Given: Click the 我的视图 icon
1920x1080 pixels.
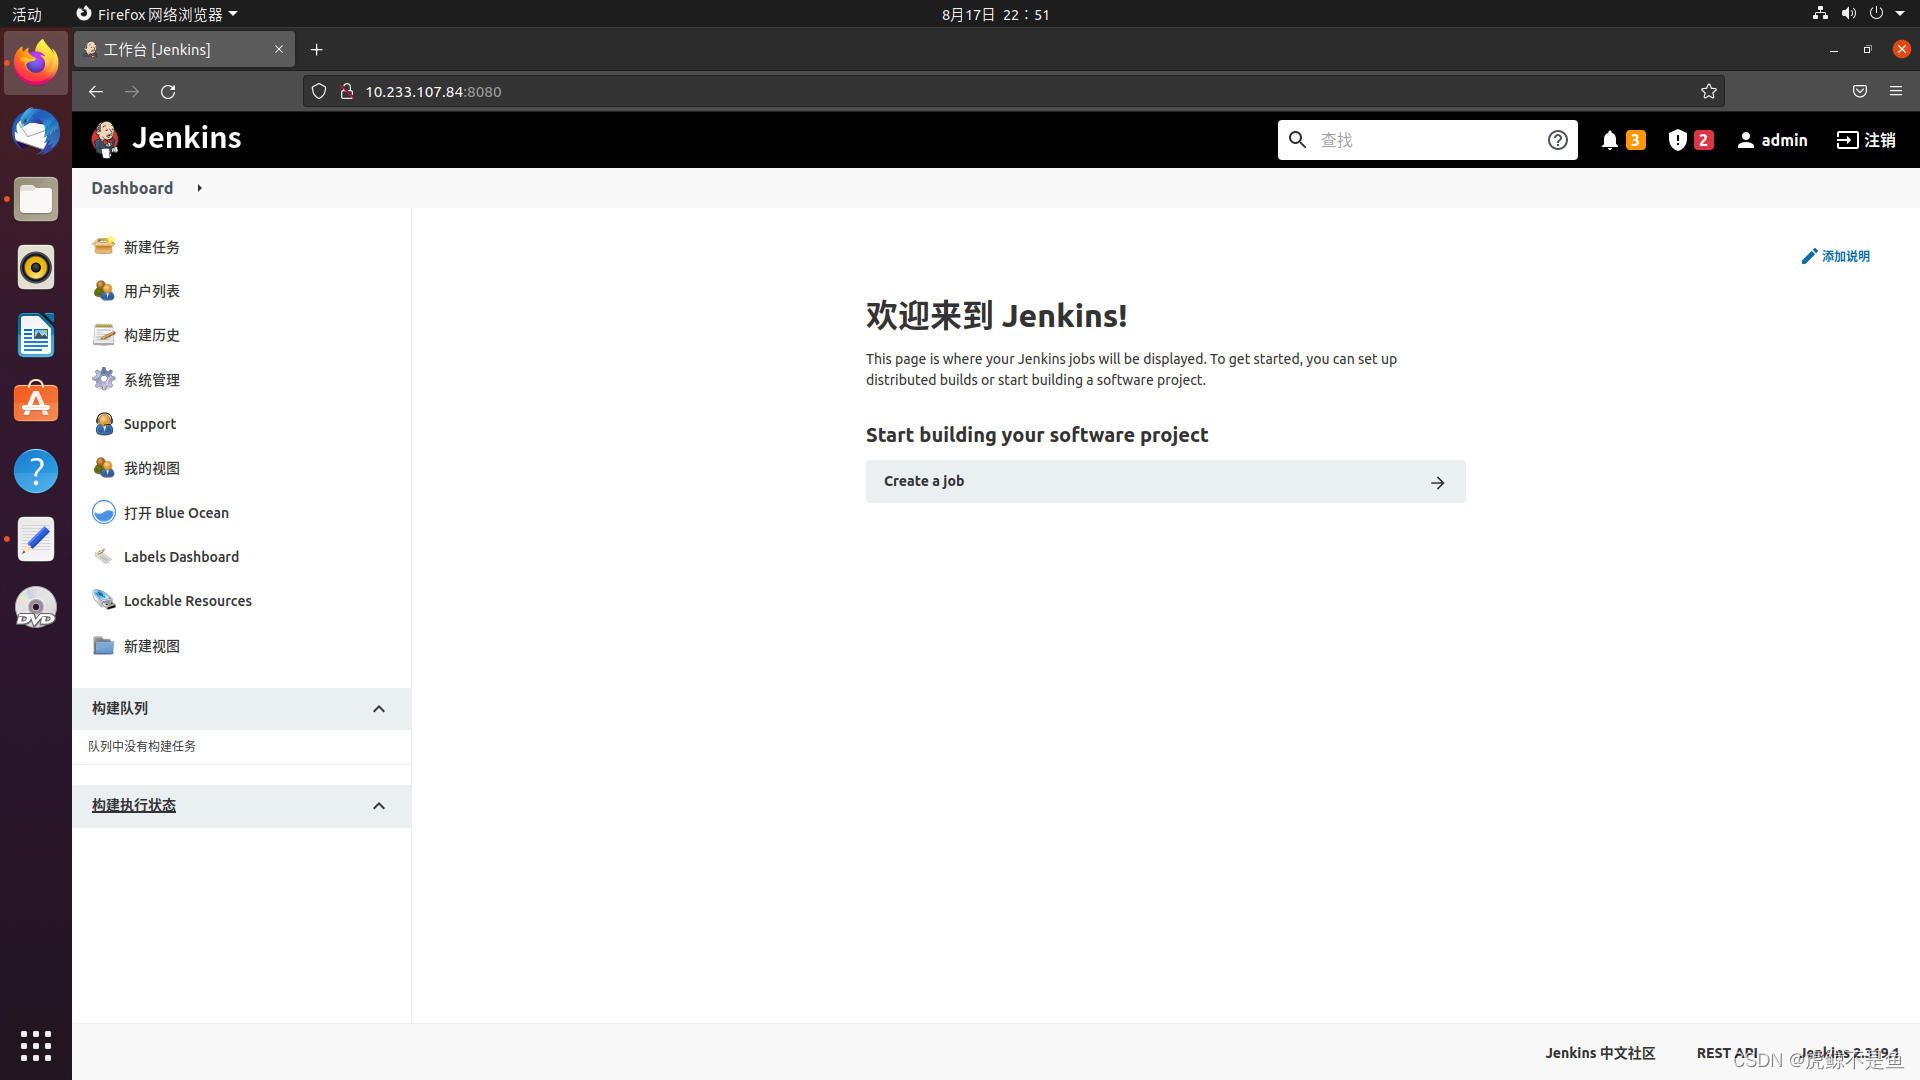Looking at the screenshot, I should (104, 467).
